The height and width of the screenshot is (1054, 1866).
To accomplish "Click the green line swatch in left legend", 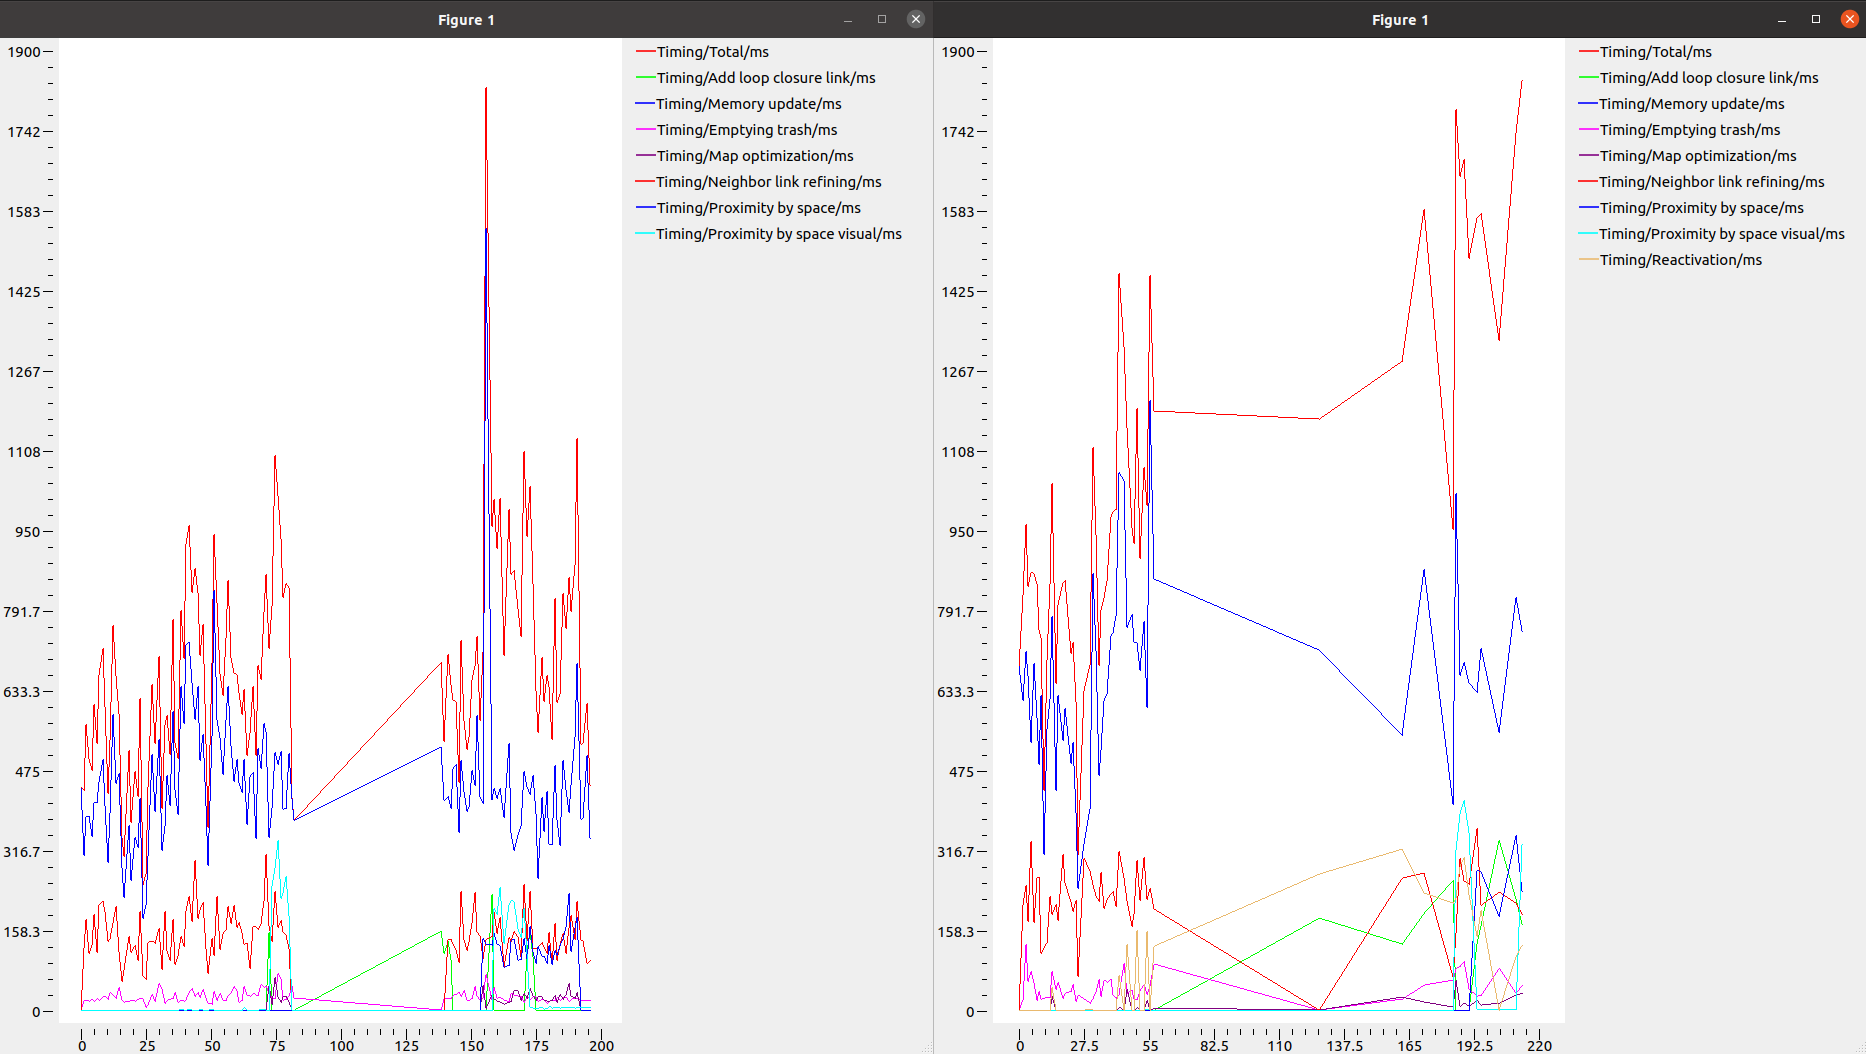I will pos(645,78).
